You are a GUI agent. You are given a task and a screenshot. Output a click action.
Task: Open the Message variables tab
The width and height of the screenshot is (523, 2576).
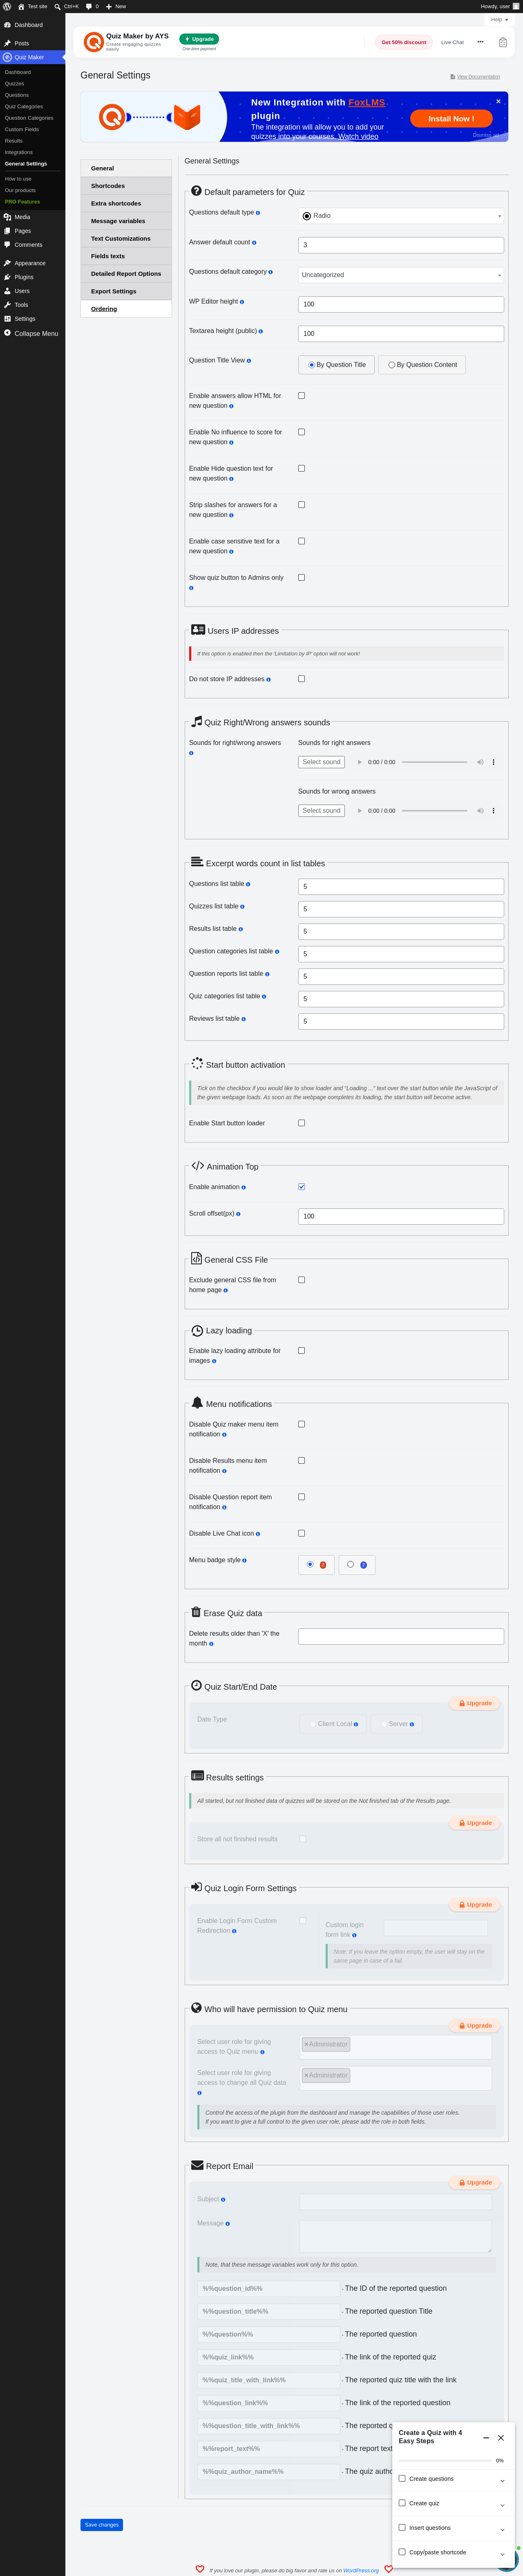tap(126, 221)
